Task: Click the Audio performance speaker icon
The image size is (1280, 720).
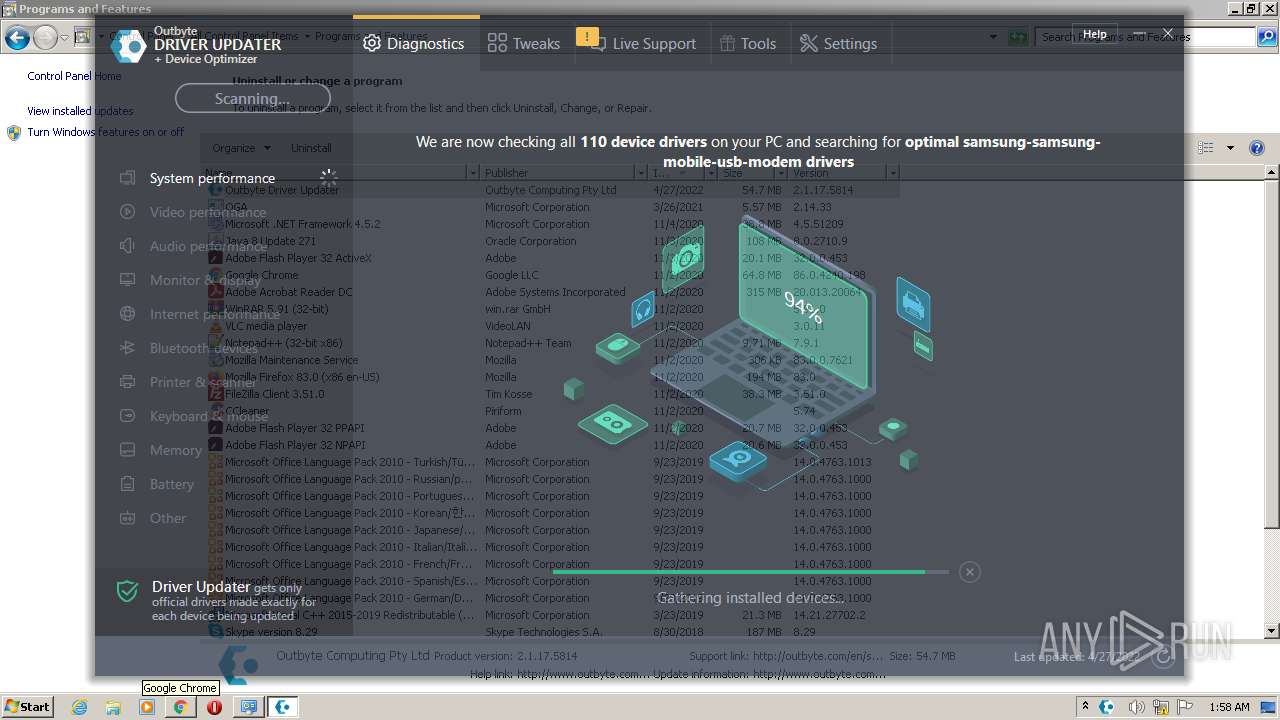Action: point(127,246)
